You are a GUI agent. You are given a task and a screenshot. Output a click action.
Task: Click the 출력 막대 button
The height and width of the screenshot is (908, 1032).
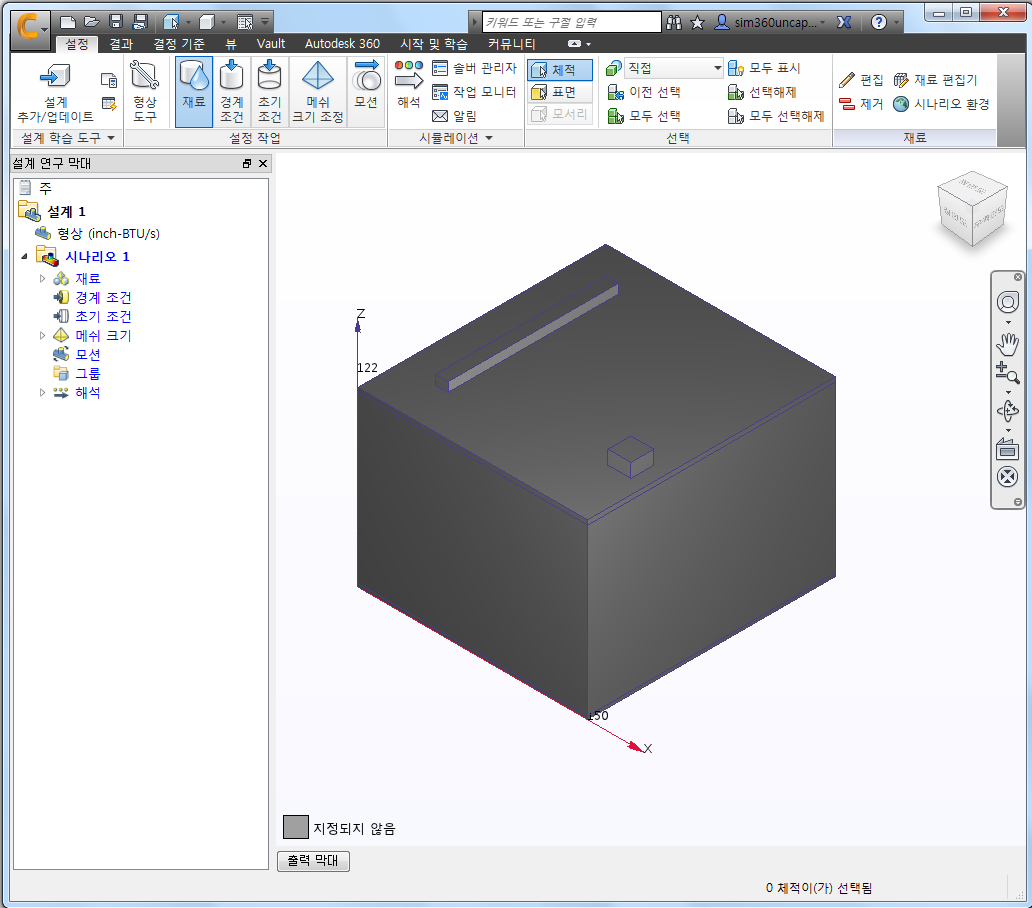click(x=313, y=861)
